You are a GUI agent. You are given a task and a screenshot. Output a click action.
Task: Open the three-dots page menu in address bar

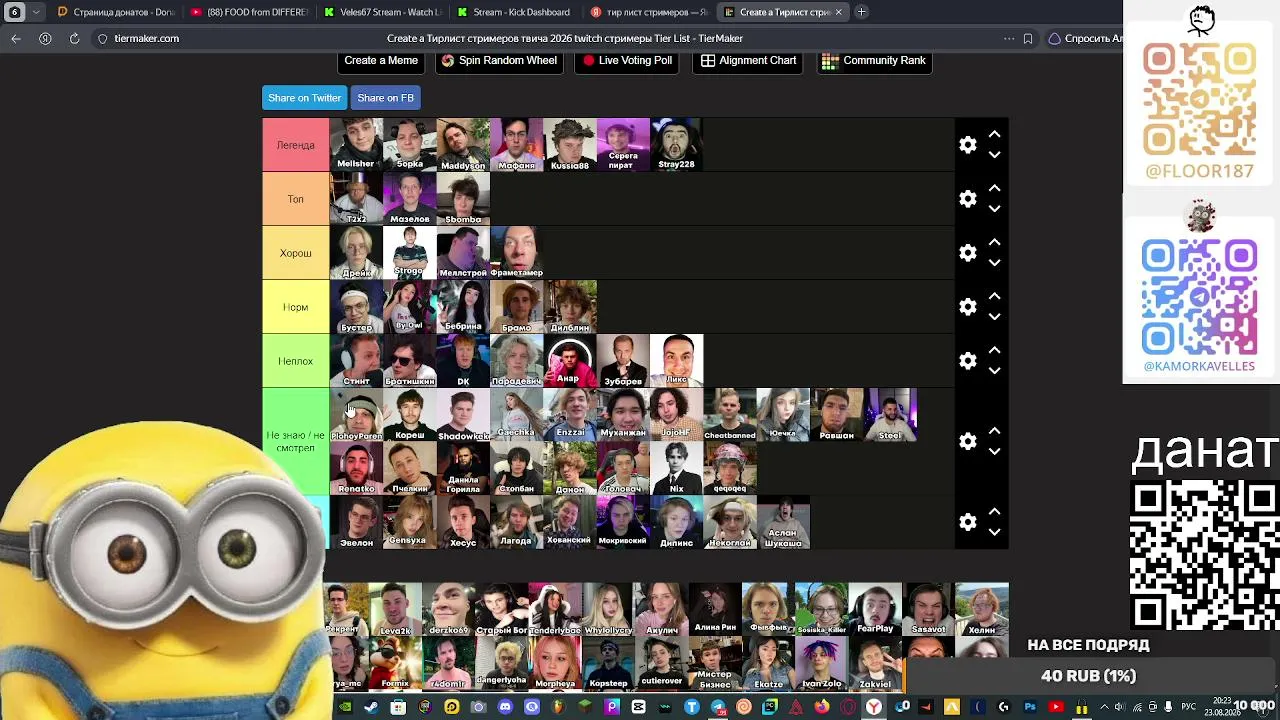[x=1008, y=38]
